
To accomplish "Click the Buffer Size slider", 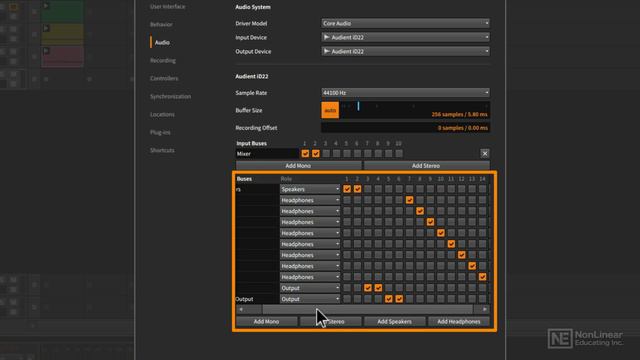I will [414, 110].
